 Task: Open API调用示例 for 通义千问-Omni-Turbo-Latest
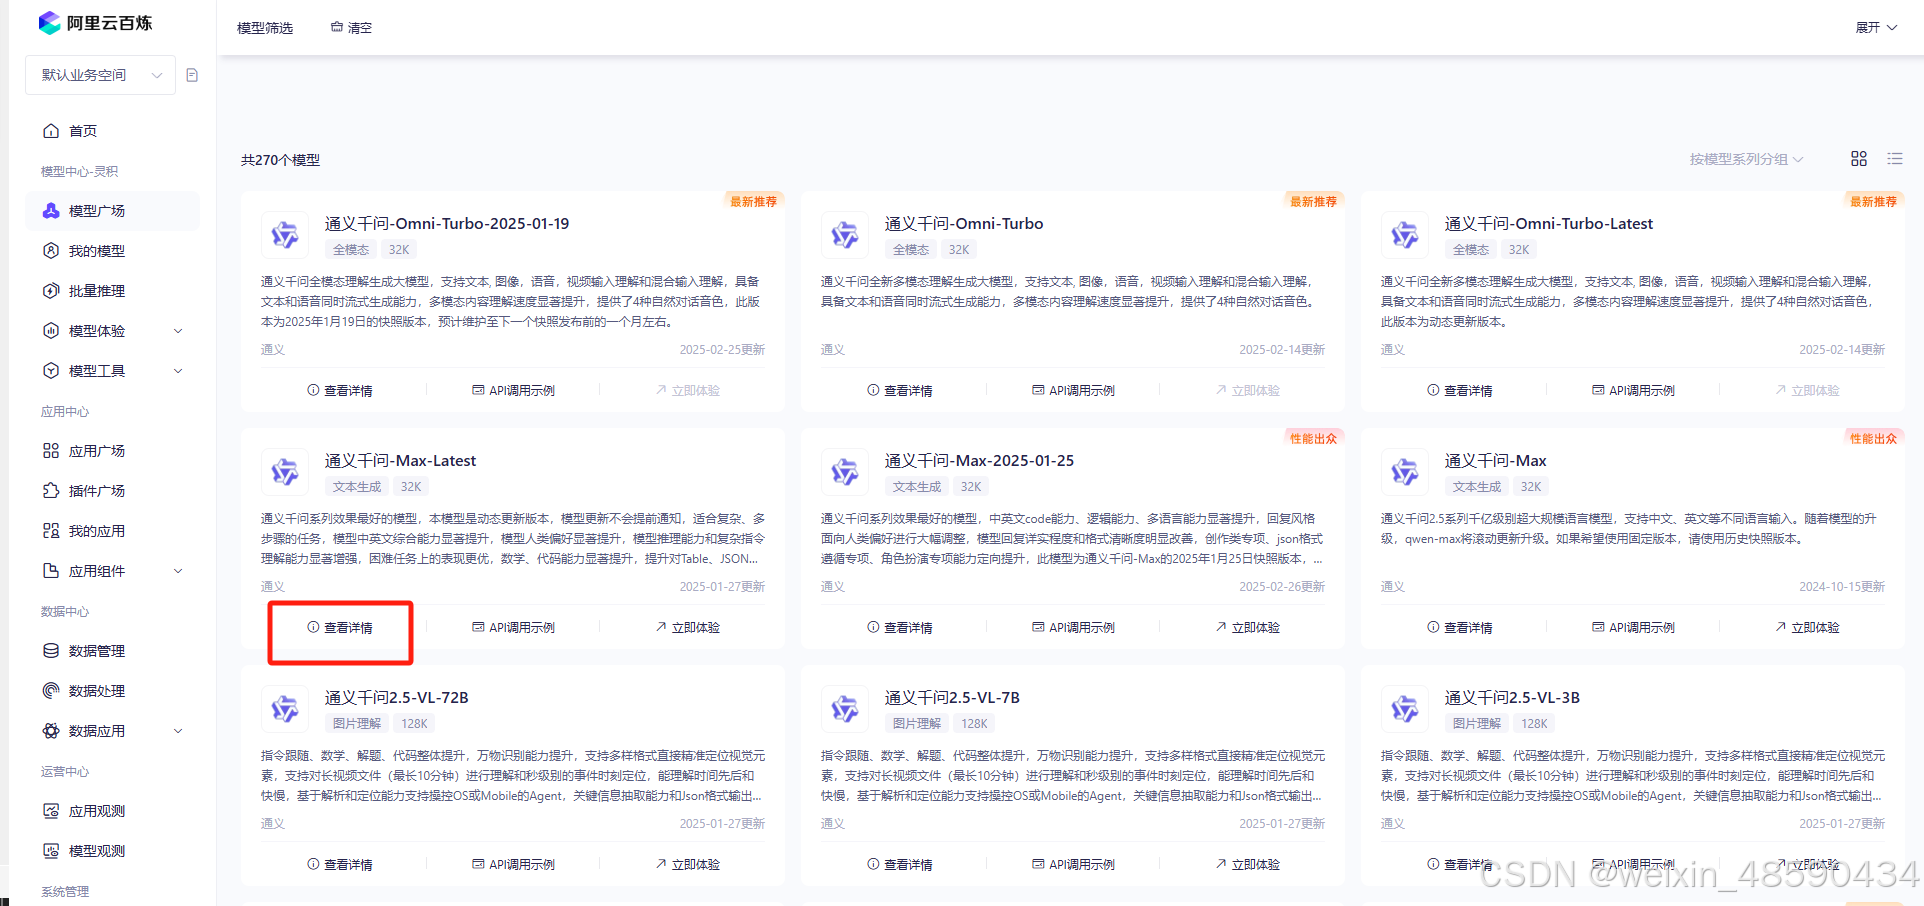point(1633,391)
